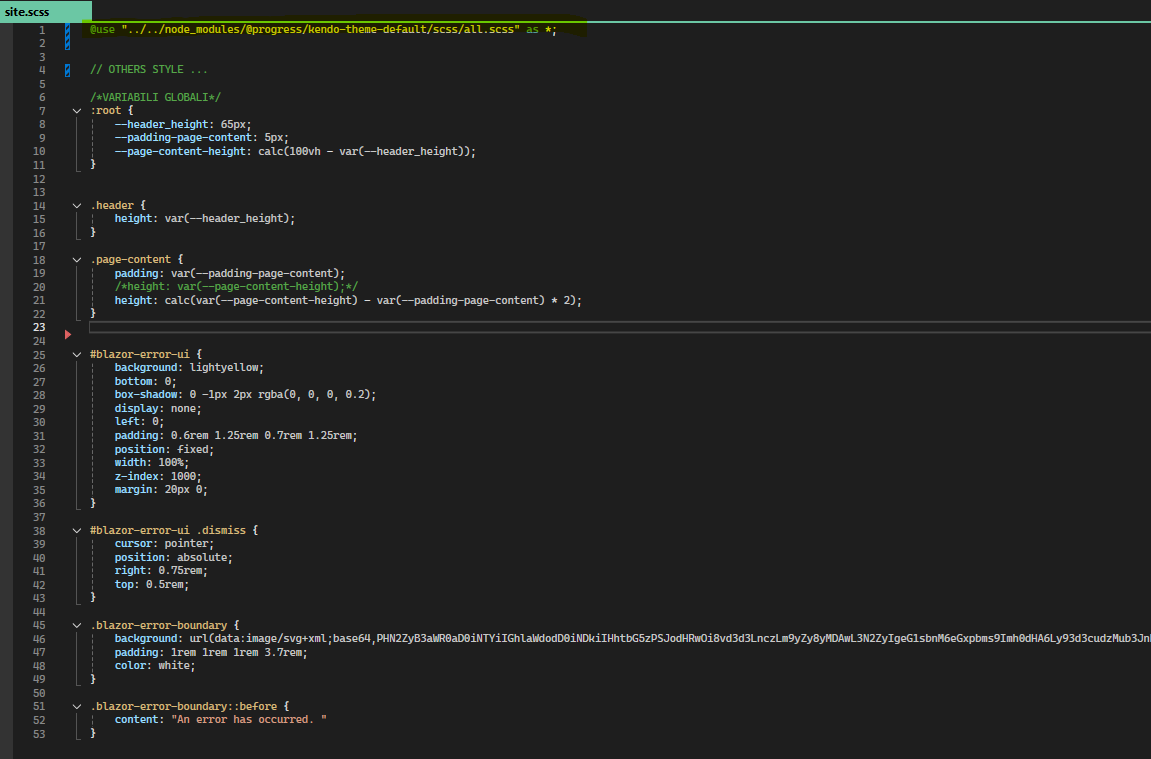Fold the #blazor-error-ui .dismiss block
Image resolution: width=1151 pixels, height=759 pixels.
77,530
